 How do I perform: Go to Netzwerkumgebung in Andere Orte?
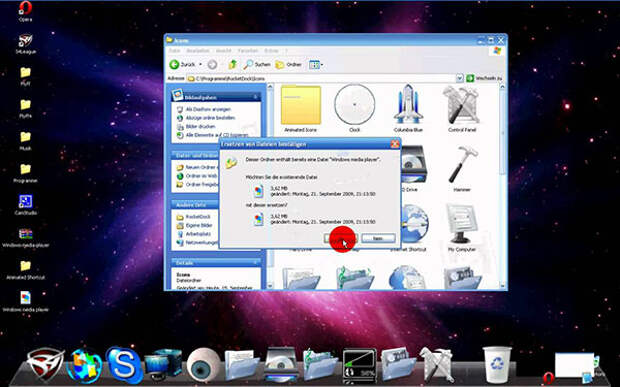[x=202, y=243]
